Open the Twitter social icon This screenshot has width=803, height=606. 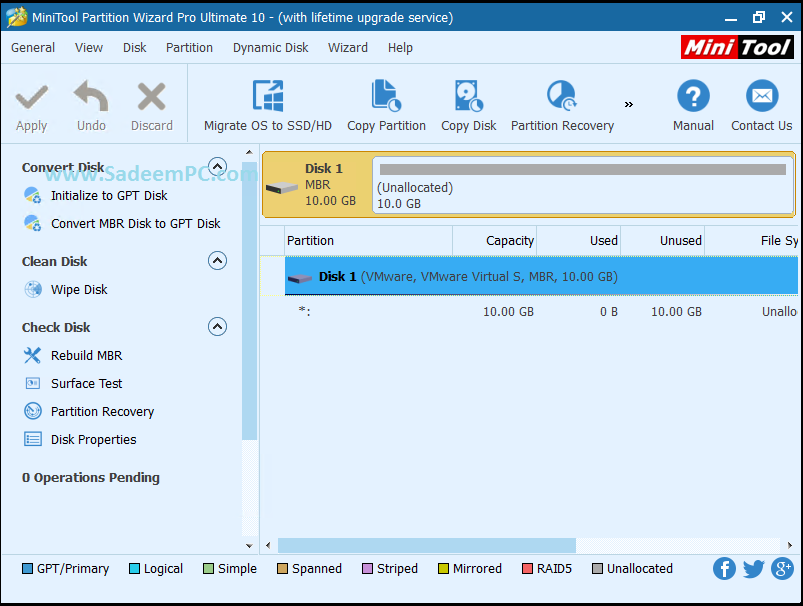pos(753,569)
